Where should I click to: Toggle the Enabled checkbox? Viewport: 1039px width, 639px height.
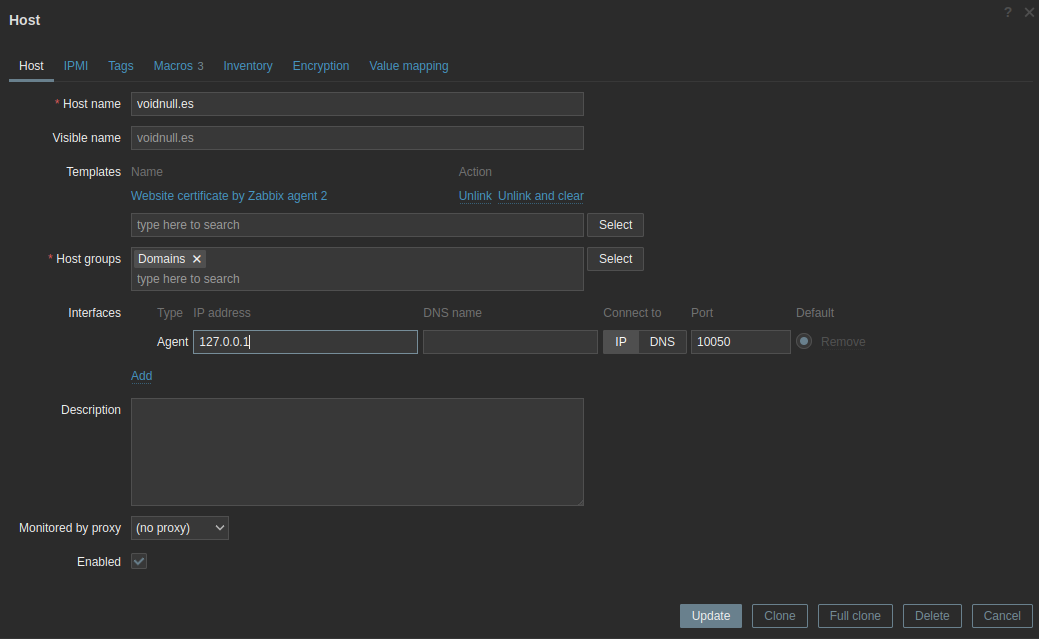pos(139,562)
